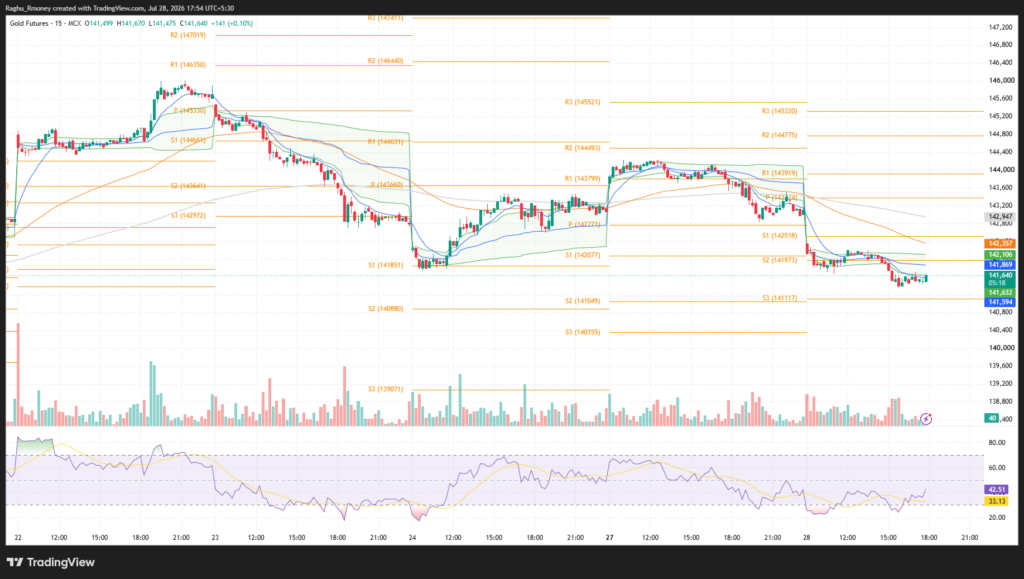Image resolution: width=1024 pixels, height=579 pixels.
Task: Select pivot label R1 (144631)
Action: 385,142
